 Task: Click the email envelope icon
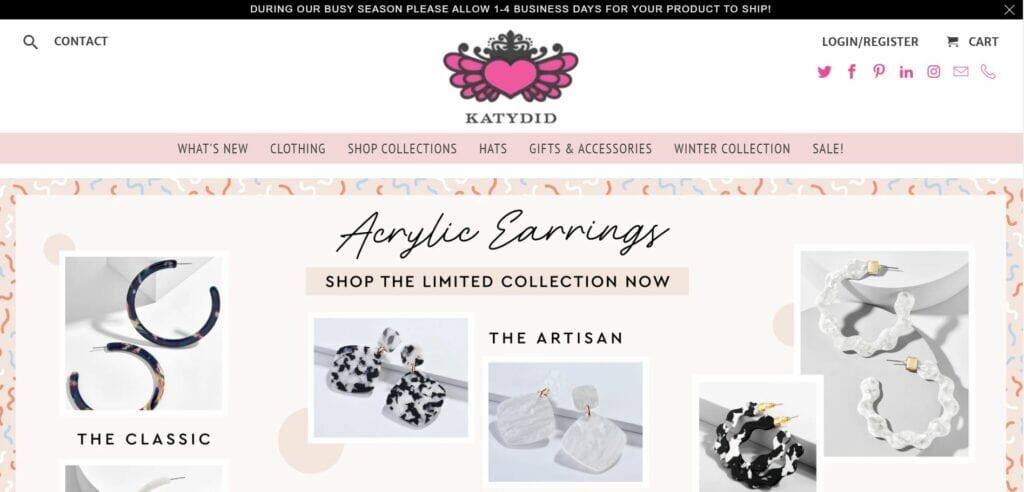pos(961,71)
